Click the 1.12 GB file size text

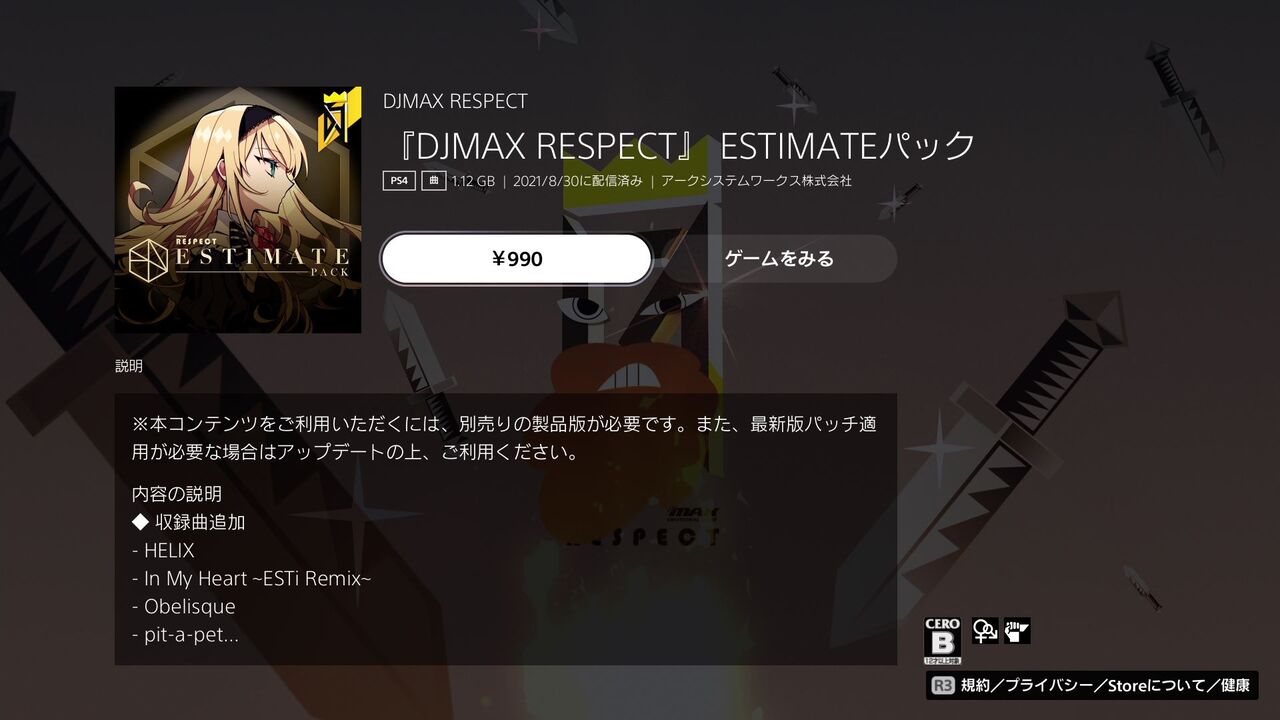tap(473, 181)
